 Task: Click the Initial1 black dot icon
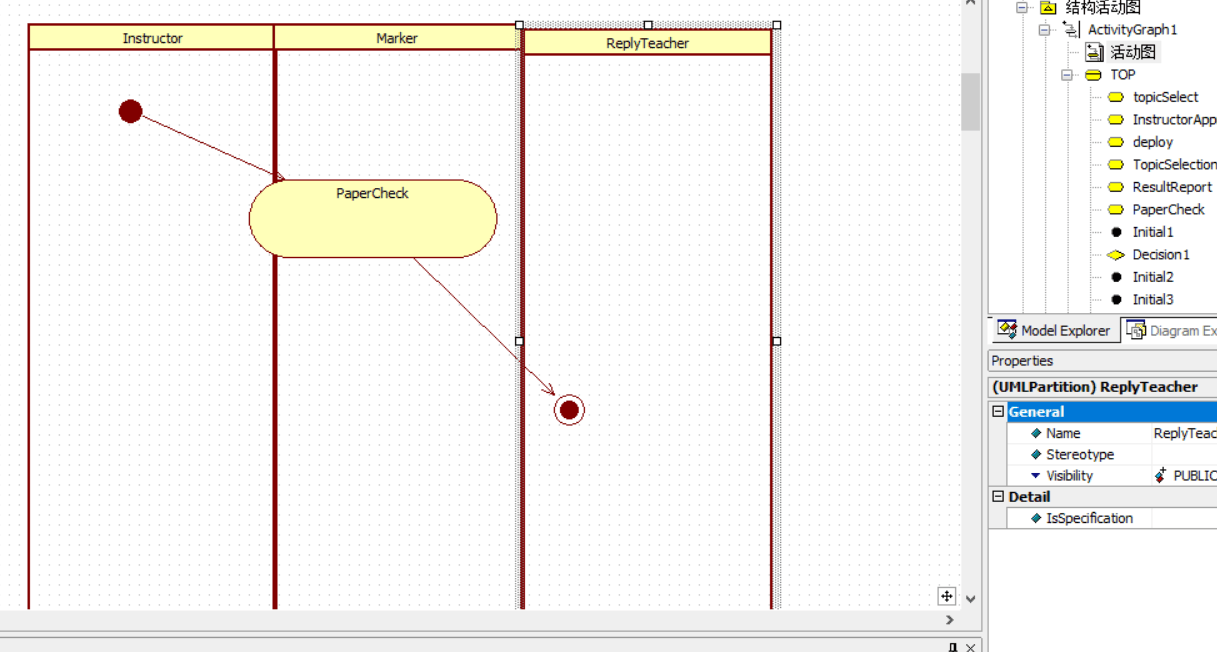click(1116, 232)
